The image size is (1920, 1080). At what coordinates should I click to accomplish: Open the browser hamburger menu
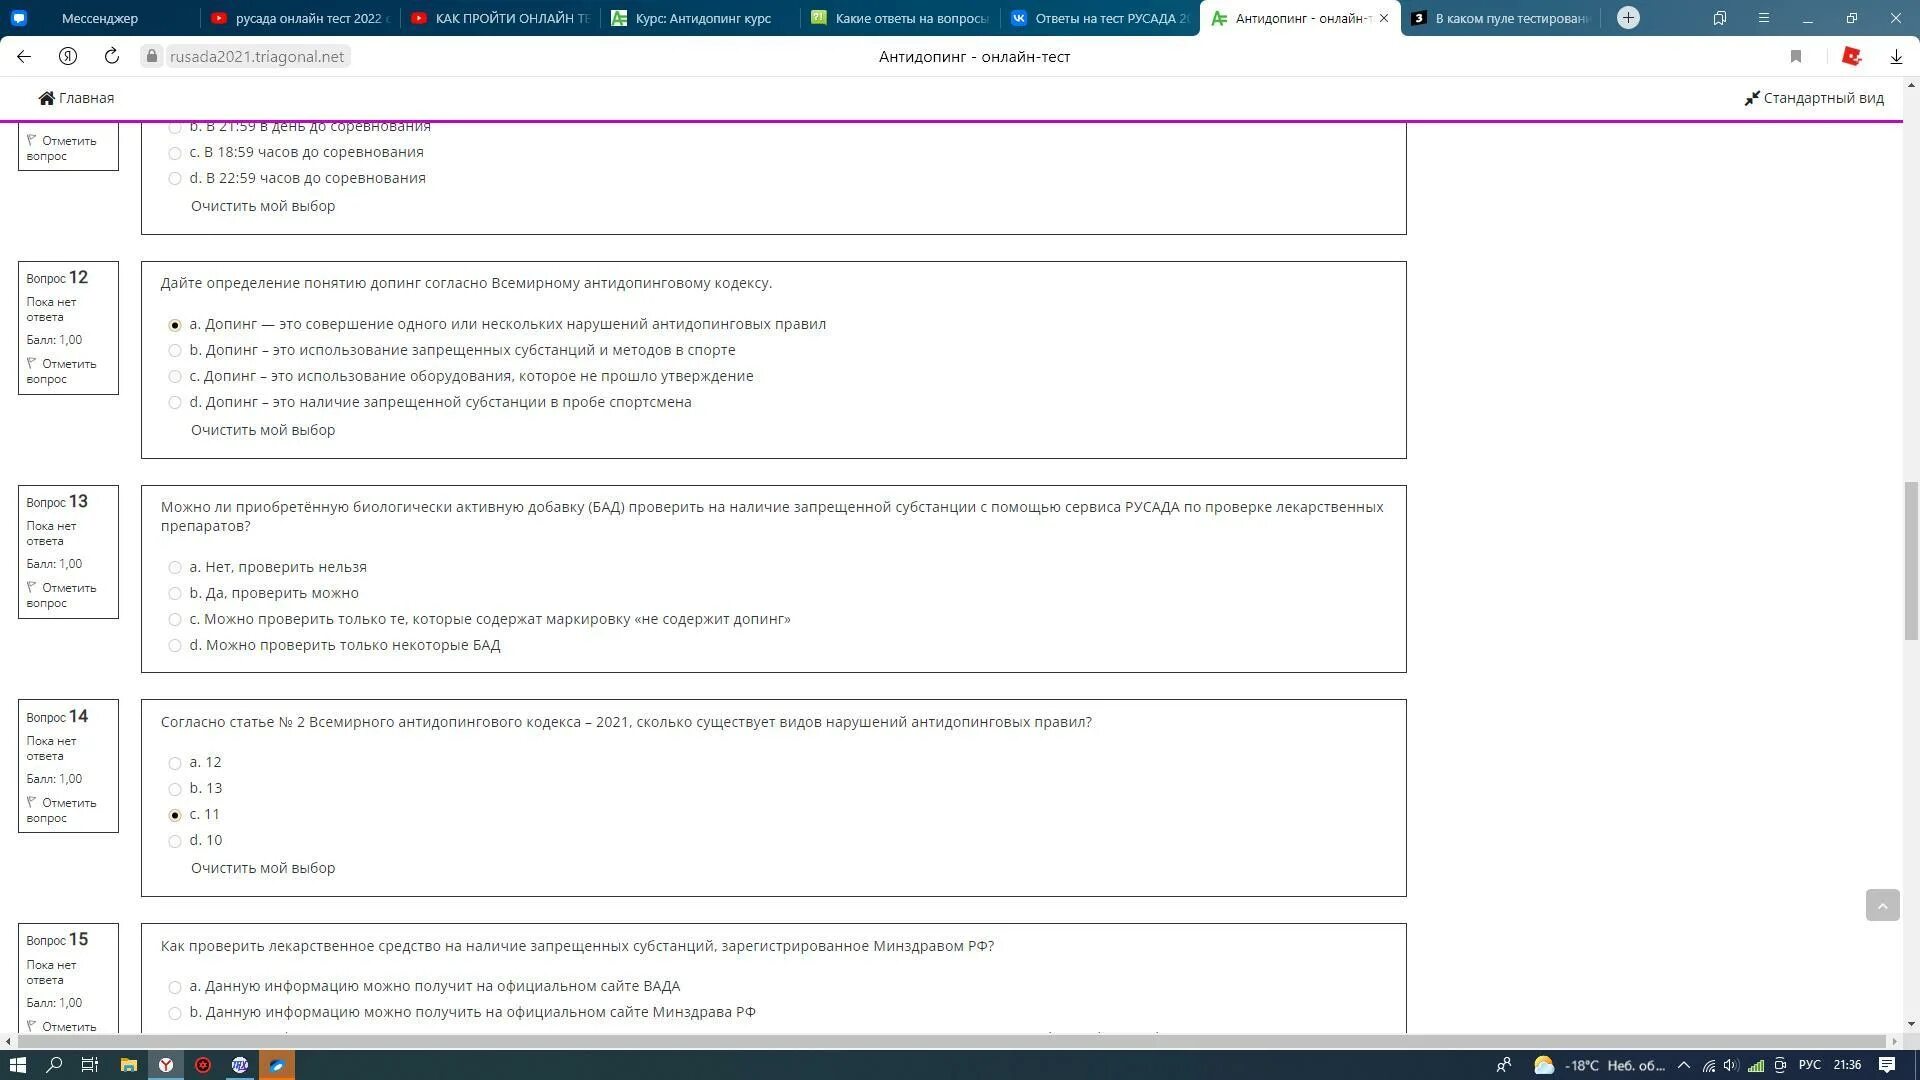click(x=1764, y=18)
